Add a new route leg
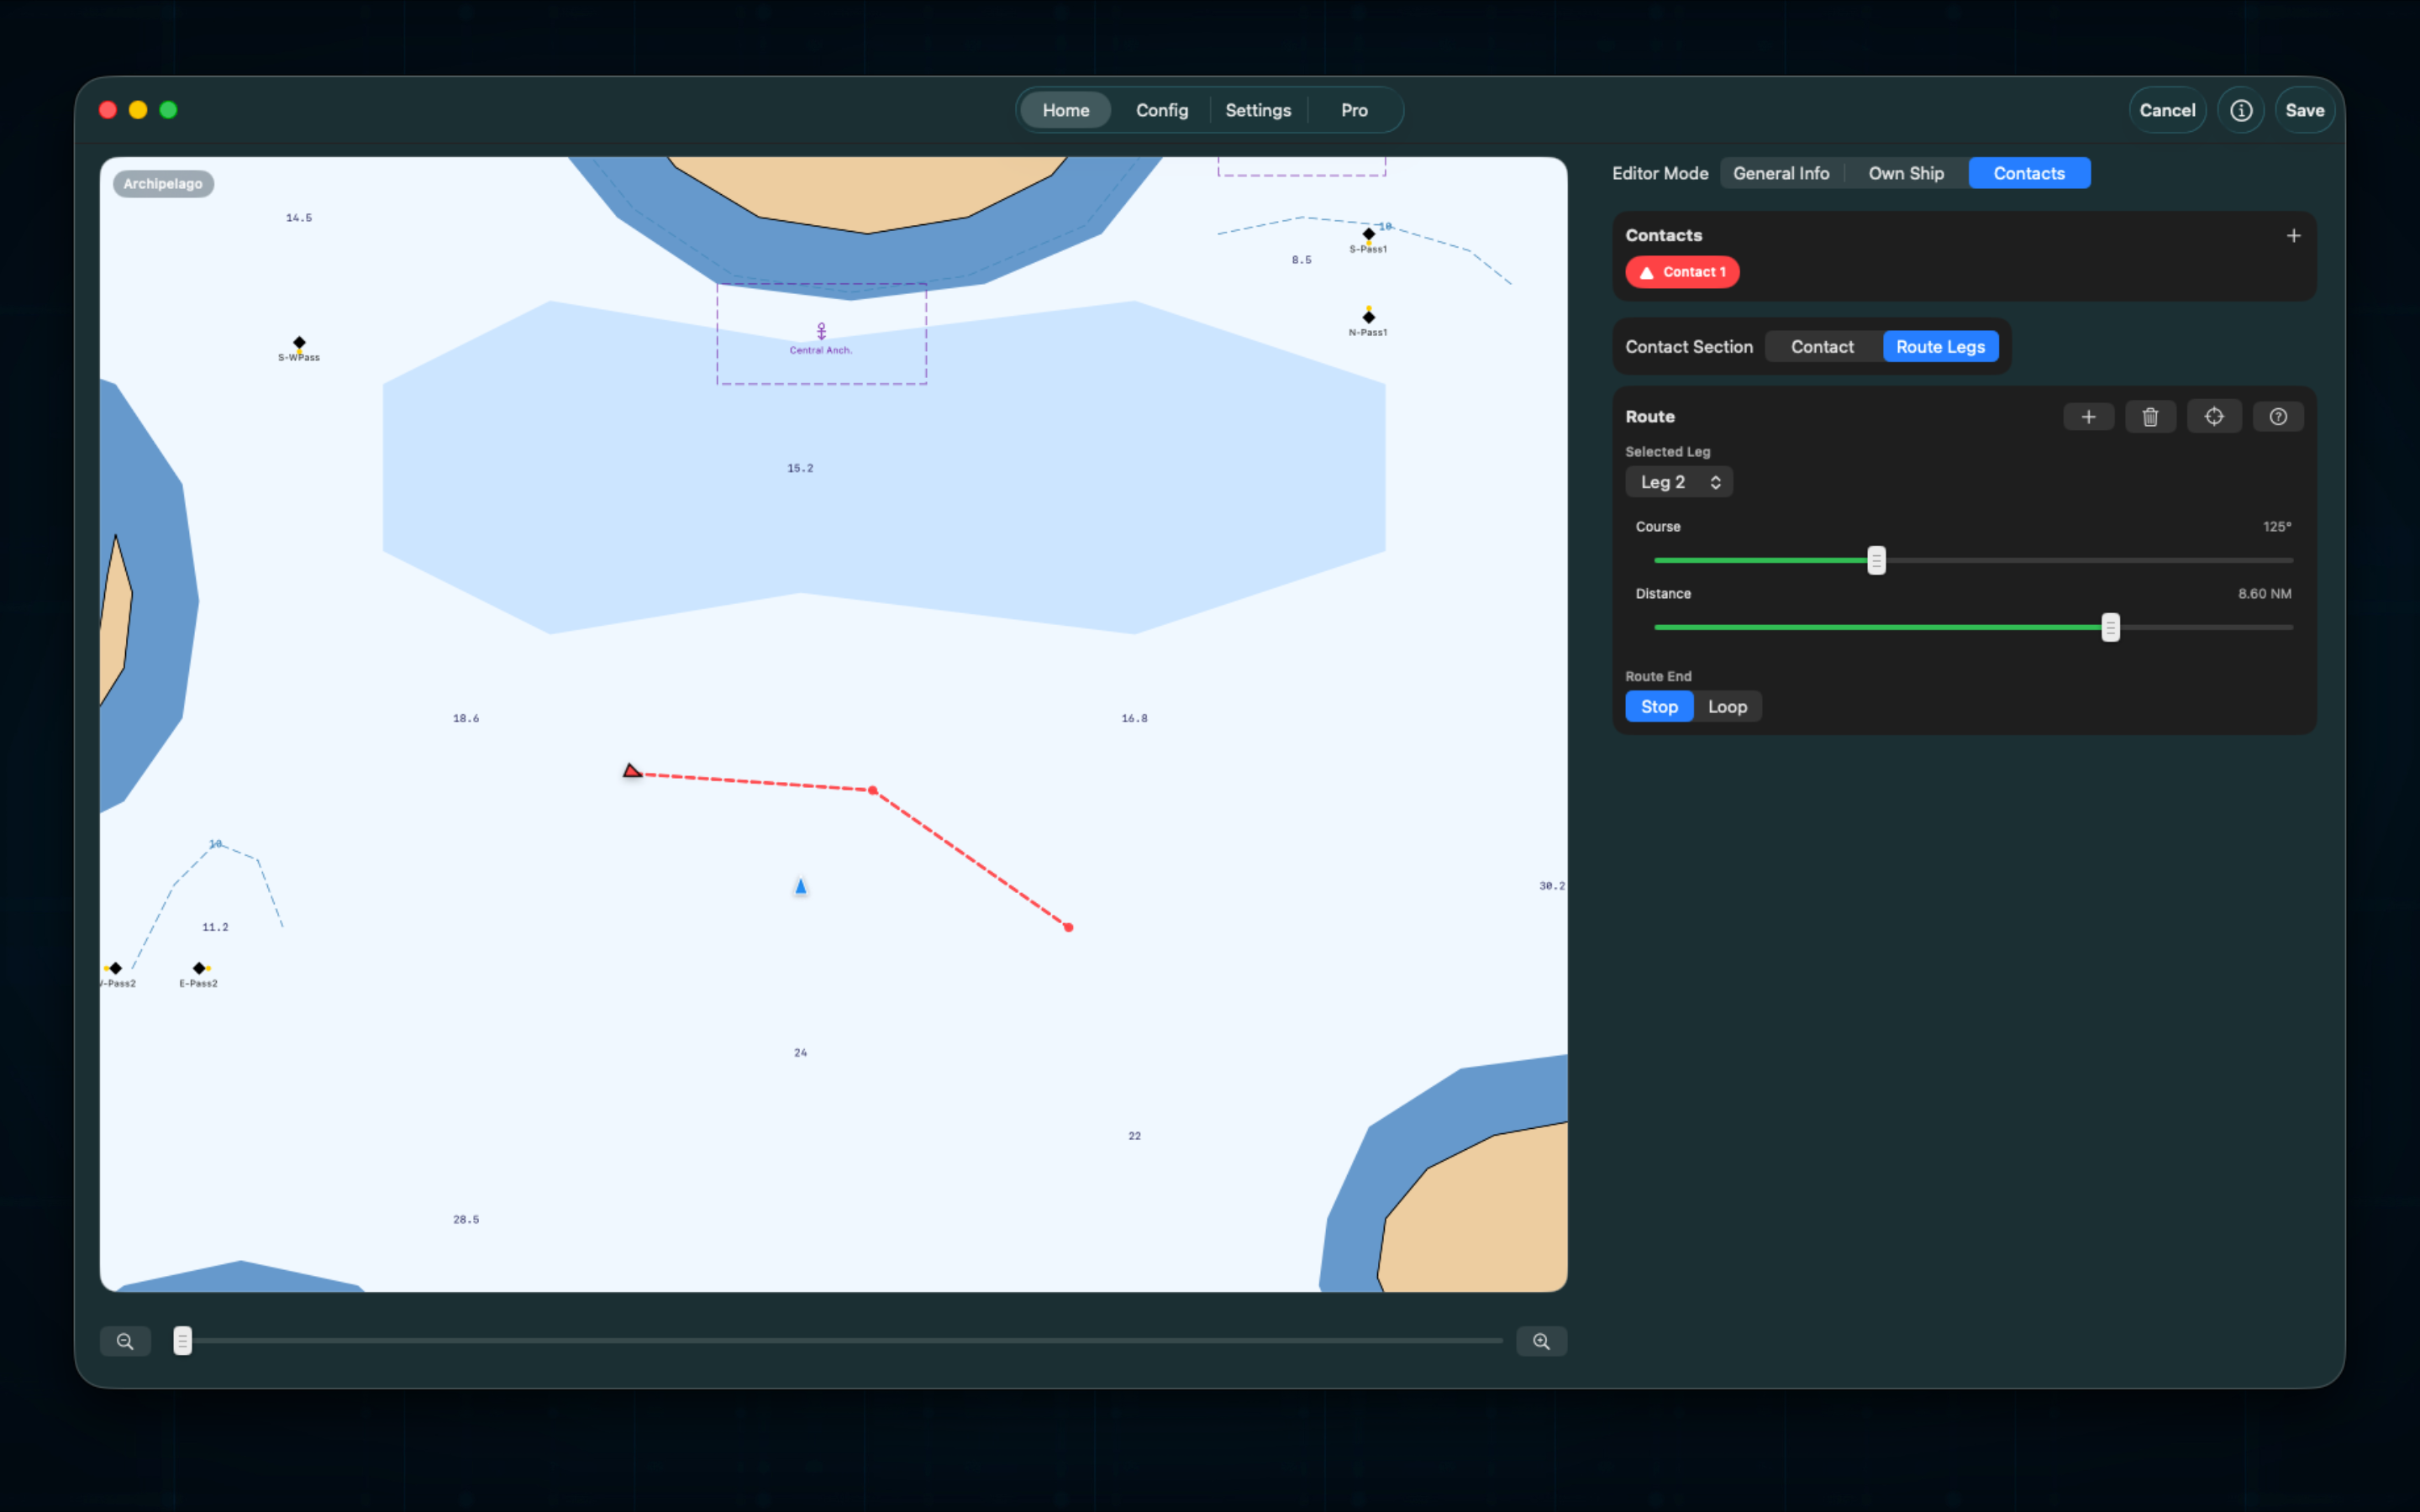2420x1512 pixels. [2088, 417]
